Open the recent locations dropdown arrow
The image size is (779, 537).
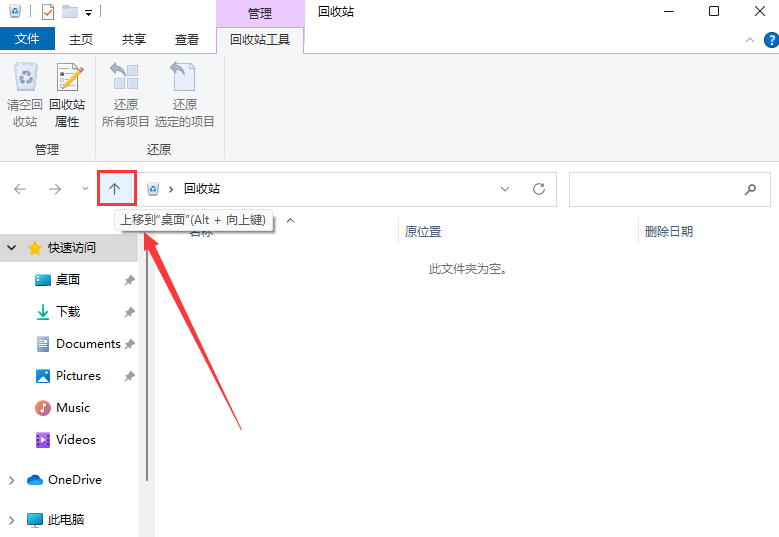pyautogui.click(x=85, y=189)
